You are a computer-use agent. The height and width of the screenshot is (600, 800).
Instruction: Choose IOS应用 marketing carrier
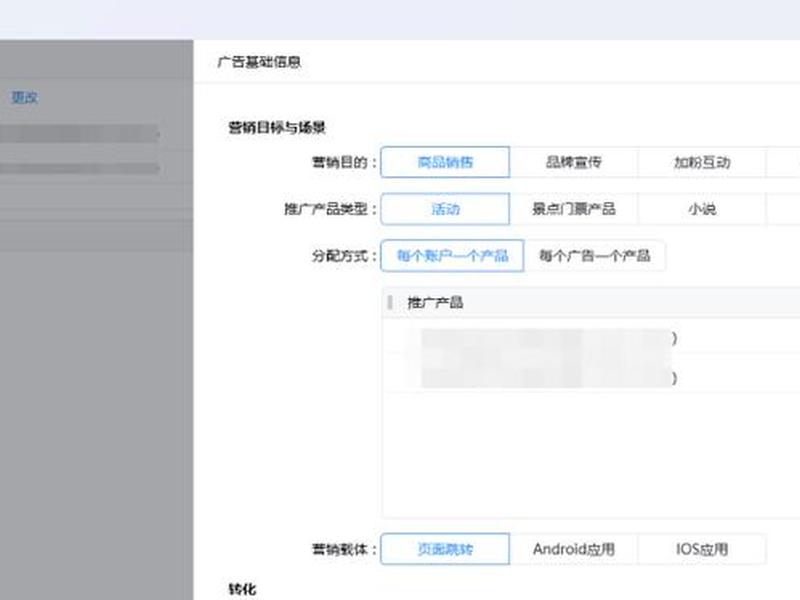[702, 549]
